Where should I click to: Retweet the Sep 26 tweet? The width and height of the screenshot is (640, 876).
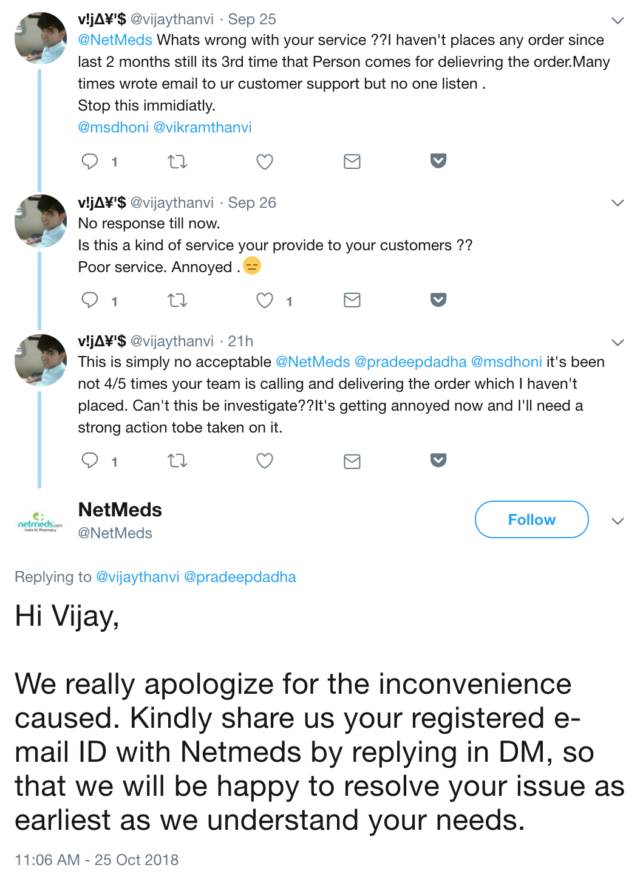point(177,300)
